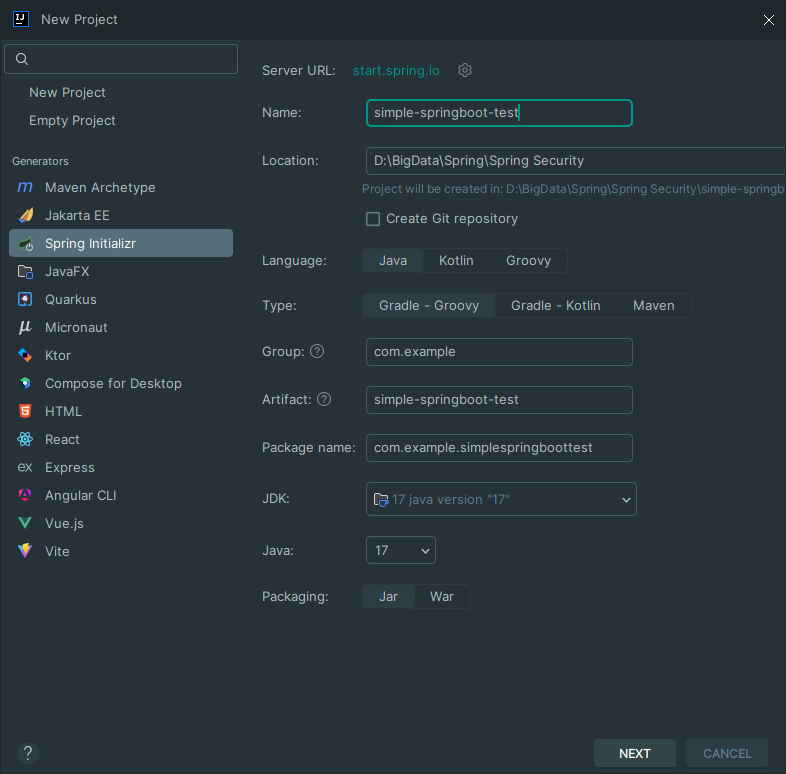Screen dimensions: 786x774
Task: Focus the Artifact input field
Action: tap(499, 400)
